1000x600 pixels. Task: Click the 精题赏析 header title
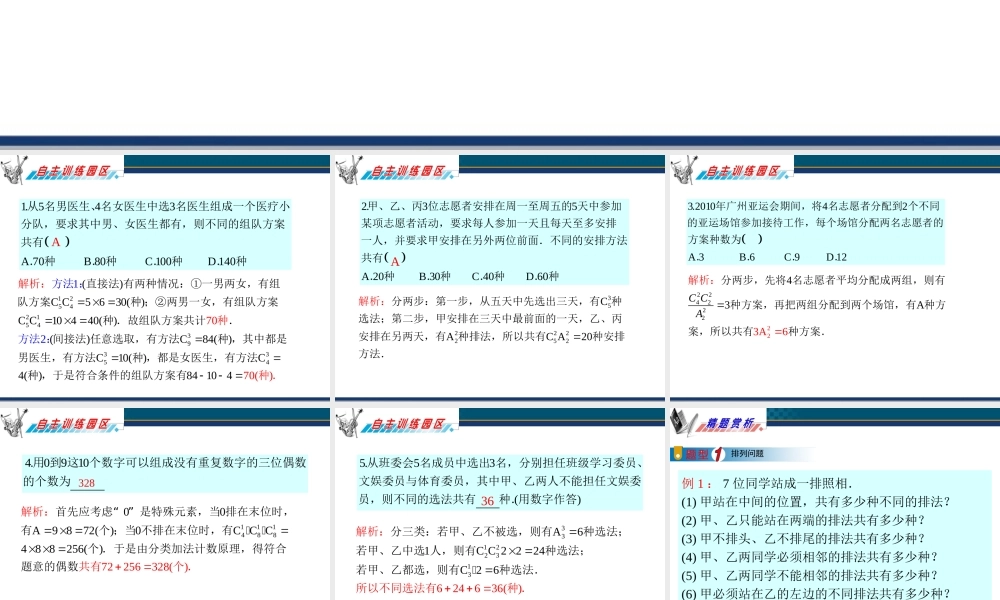[x=731, y=423]
